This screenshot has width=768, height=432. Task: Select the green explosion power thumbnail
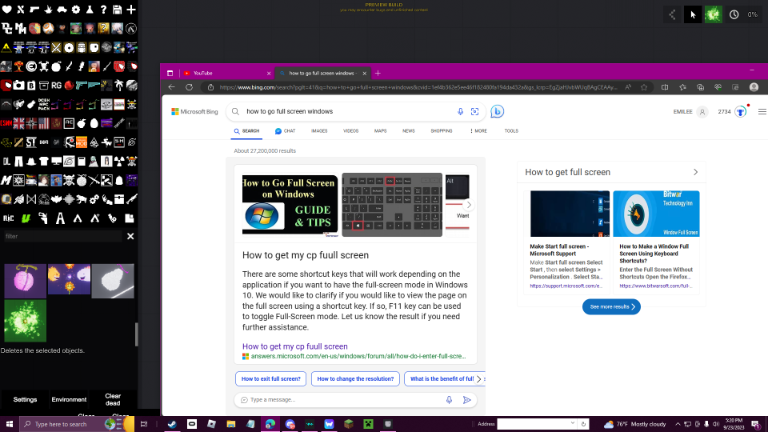click(24, 321)
